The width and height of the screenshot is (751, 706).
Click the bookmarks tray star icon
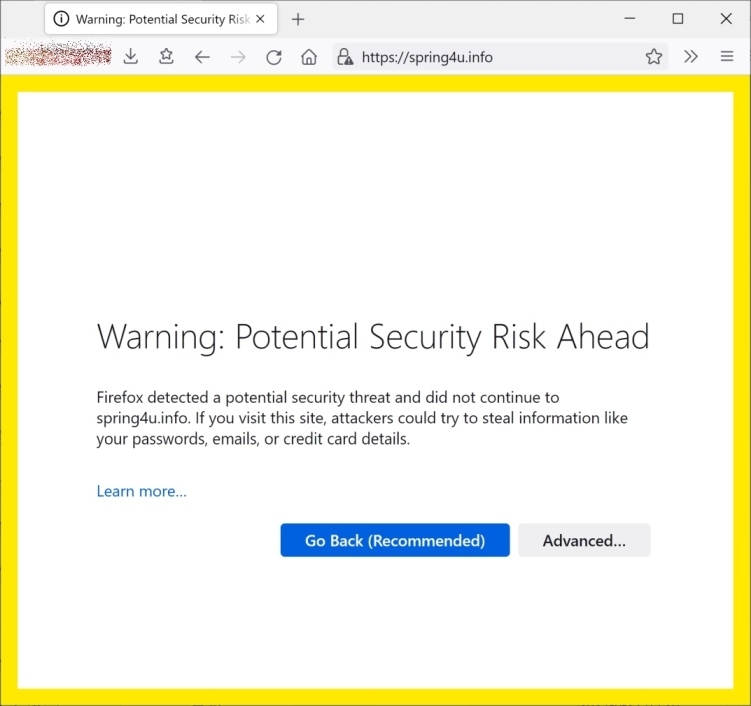coord(166,57)
